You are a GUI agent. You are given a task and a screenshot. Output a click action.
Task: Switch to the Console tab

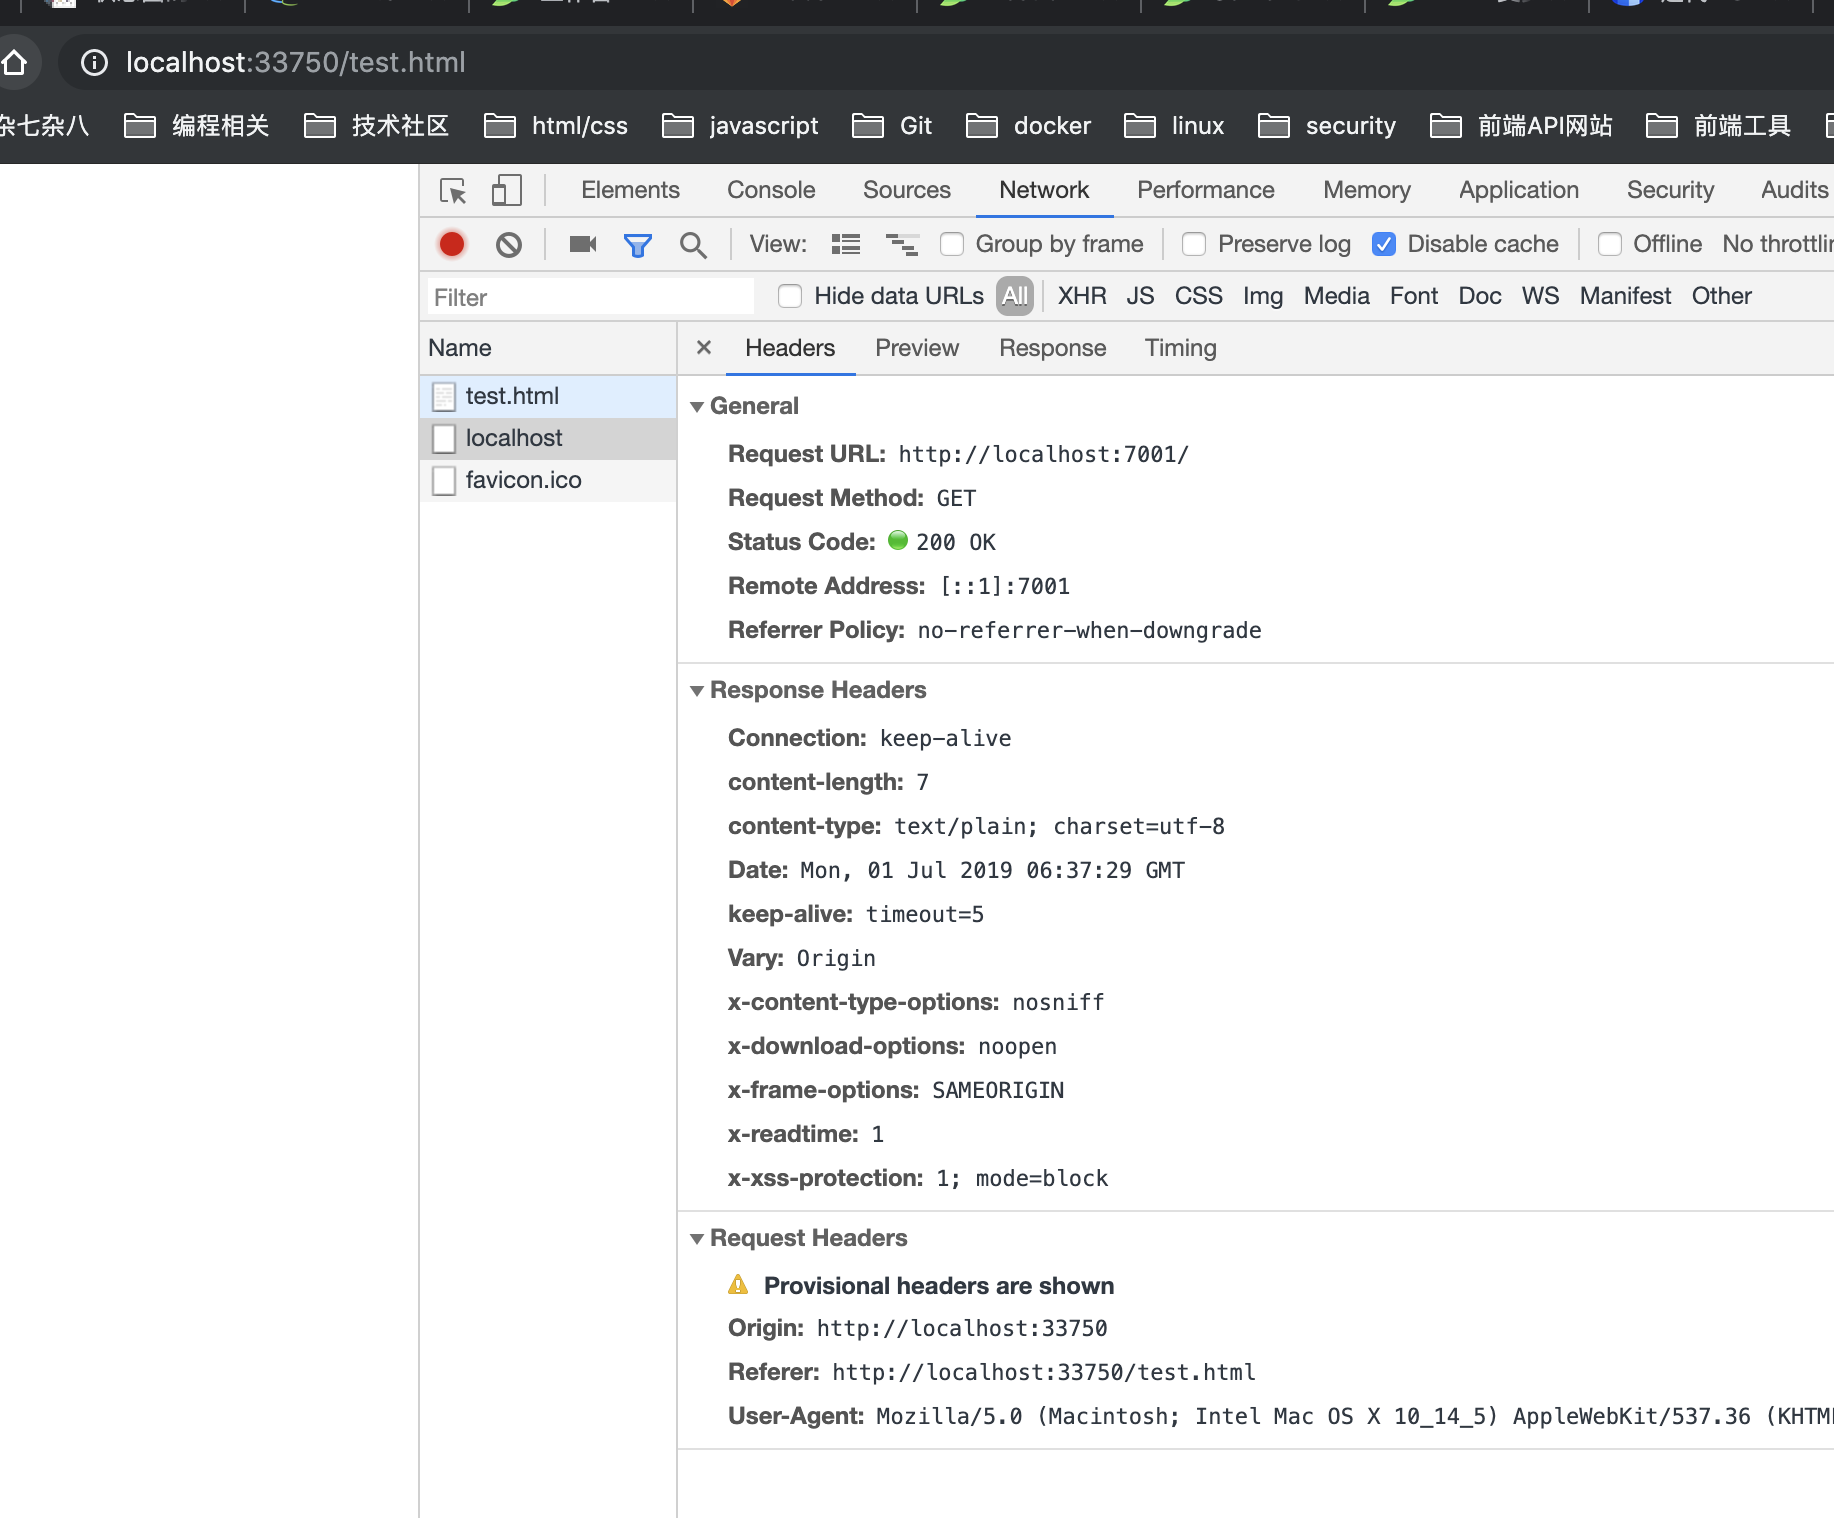pos(771,190)
